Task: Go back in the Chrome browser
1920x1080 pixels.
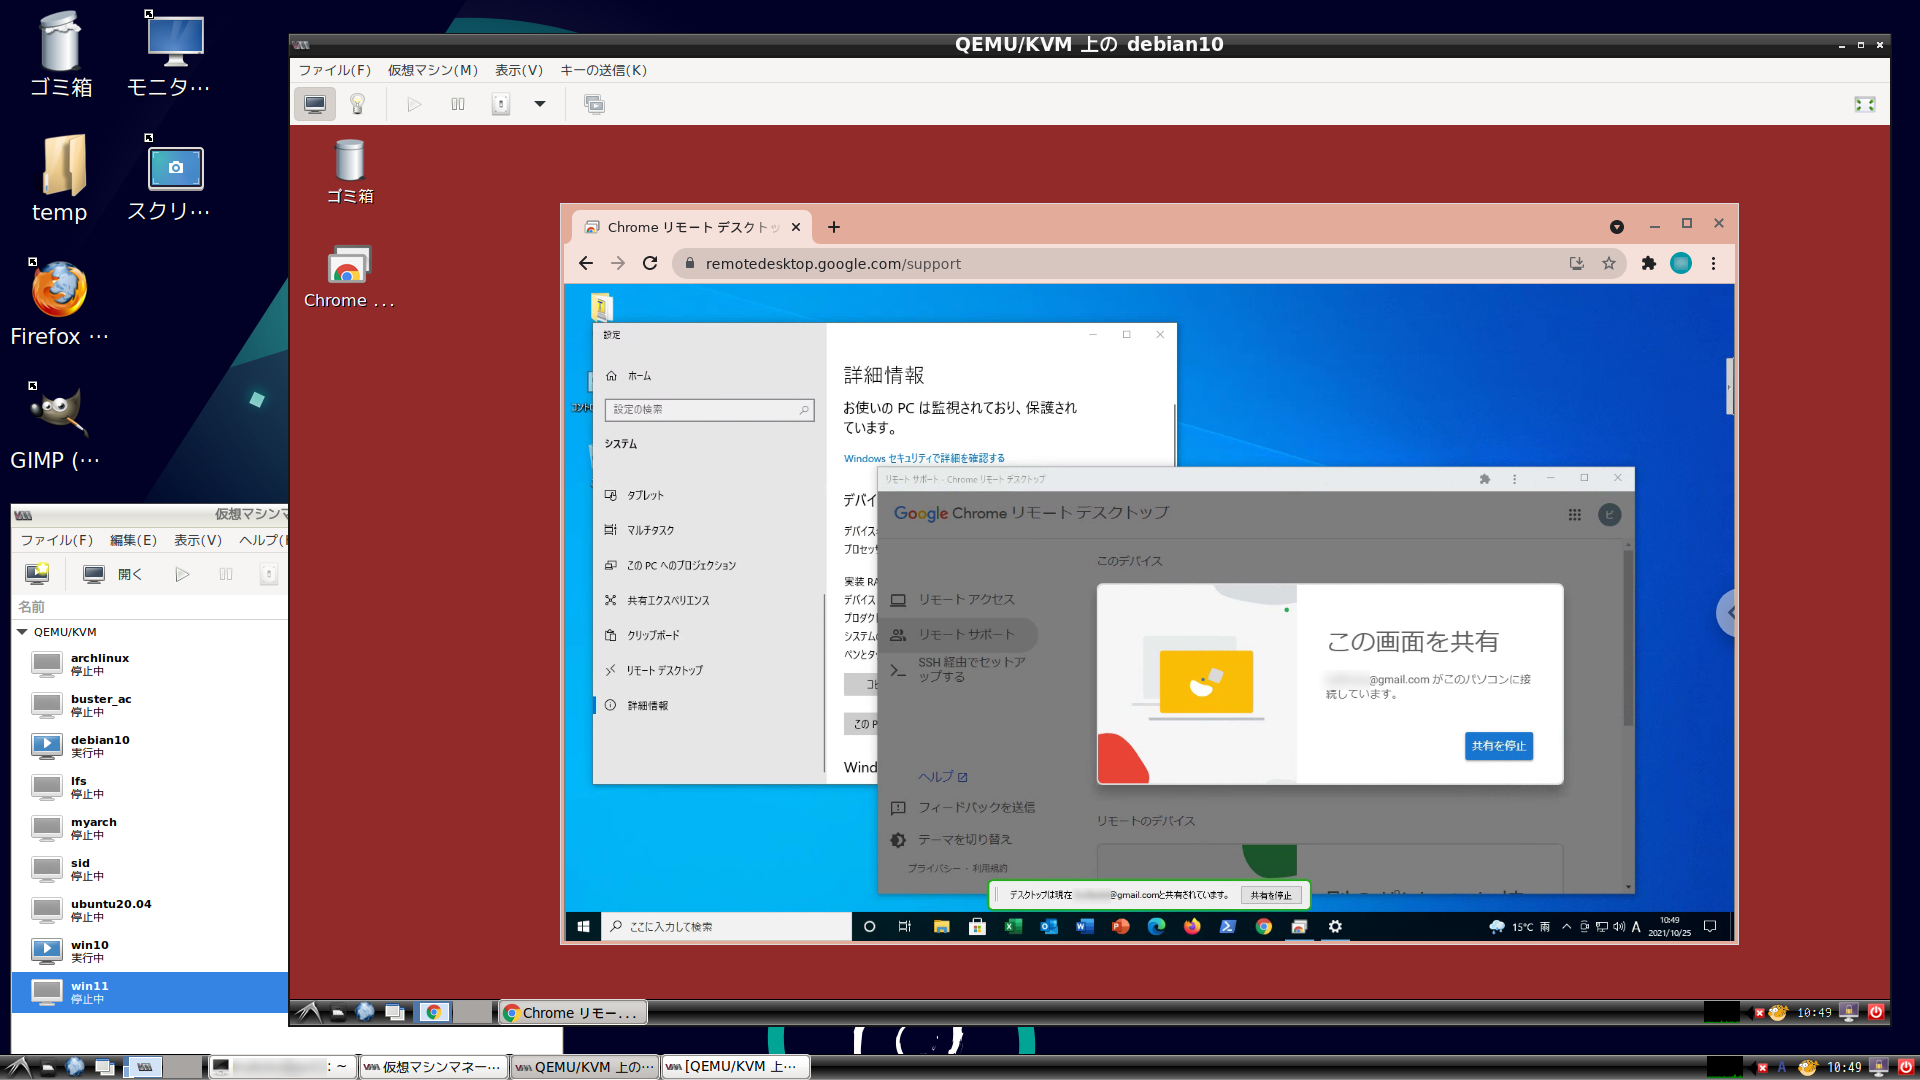Action: click(586, 263)
